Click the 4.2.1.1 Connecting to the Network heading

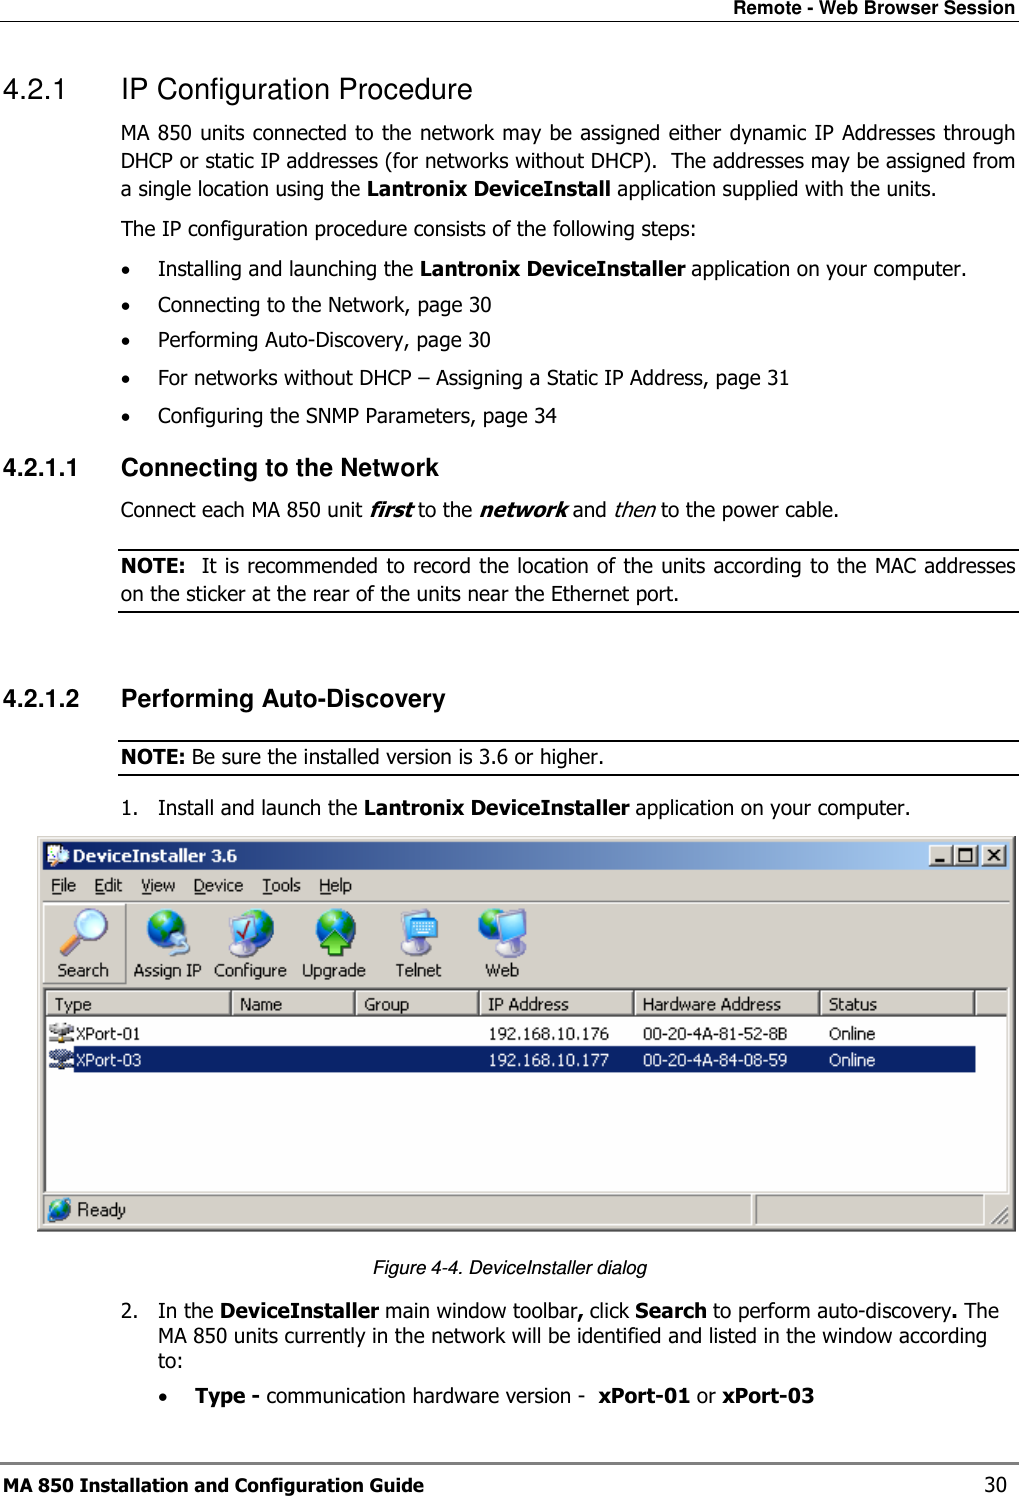coord(221,468)
